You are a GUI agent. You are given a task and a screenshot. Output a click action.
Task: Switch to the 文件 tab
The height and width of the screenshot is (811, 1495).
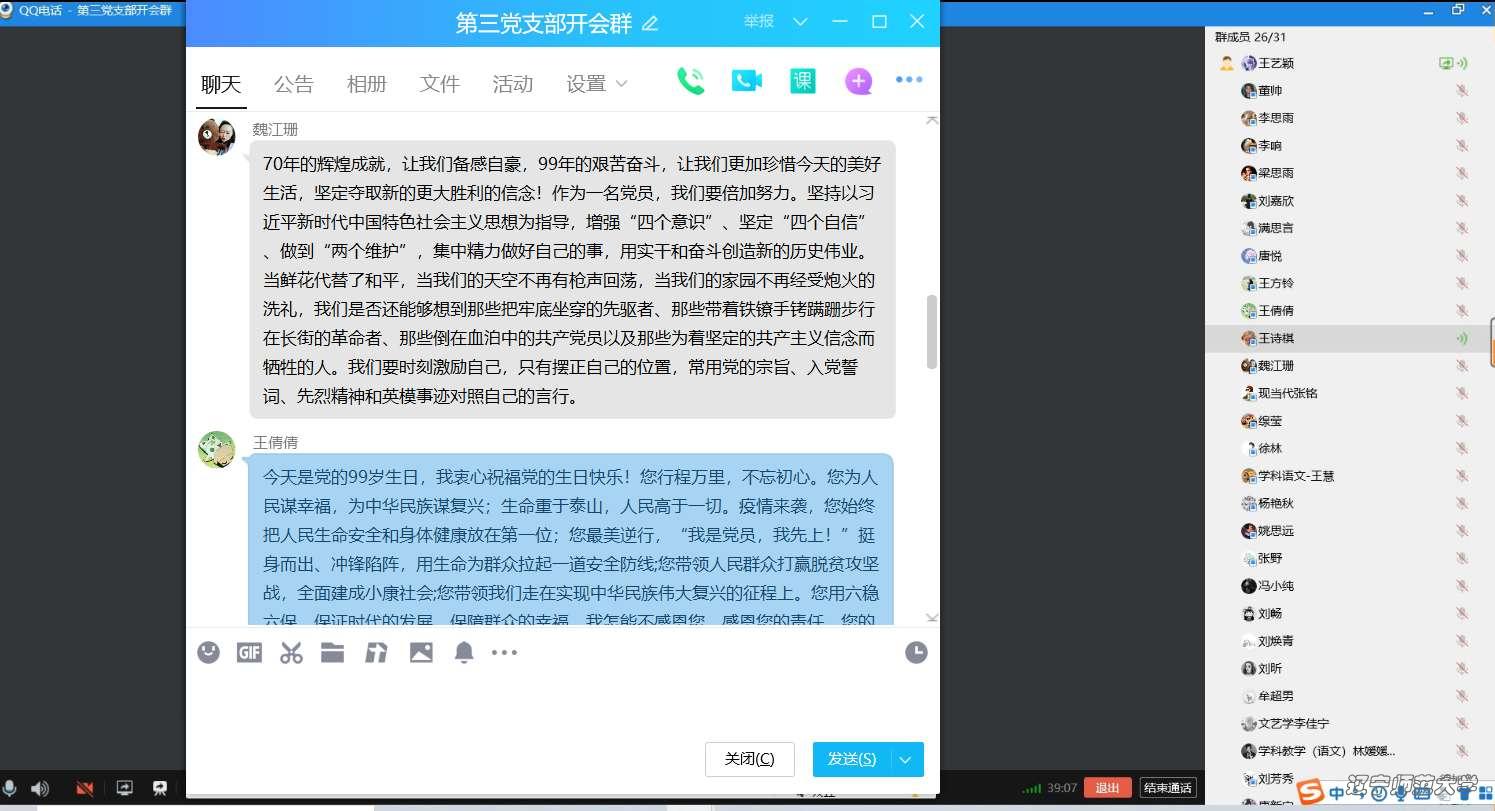(x=439, y=84)
